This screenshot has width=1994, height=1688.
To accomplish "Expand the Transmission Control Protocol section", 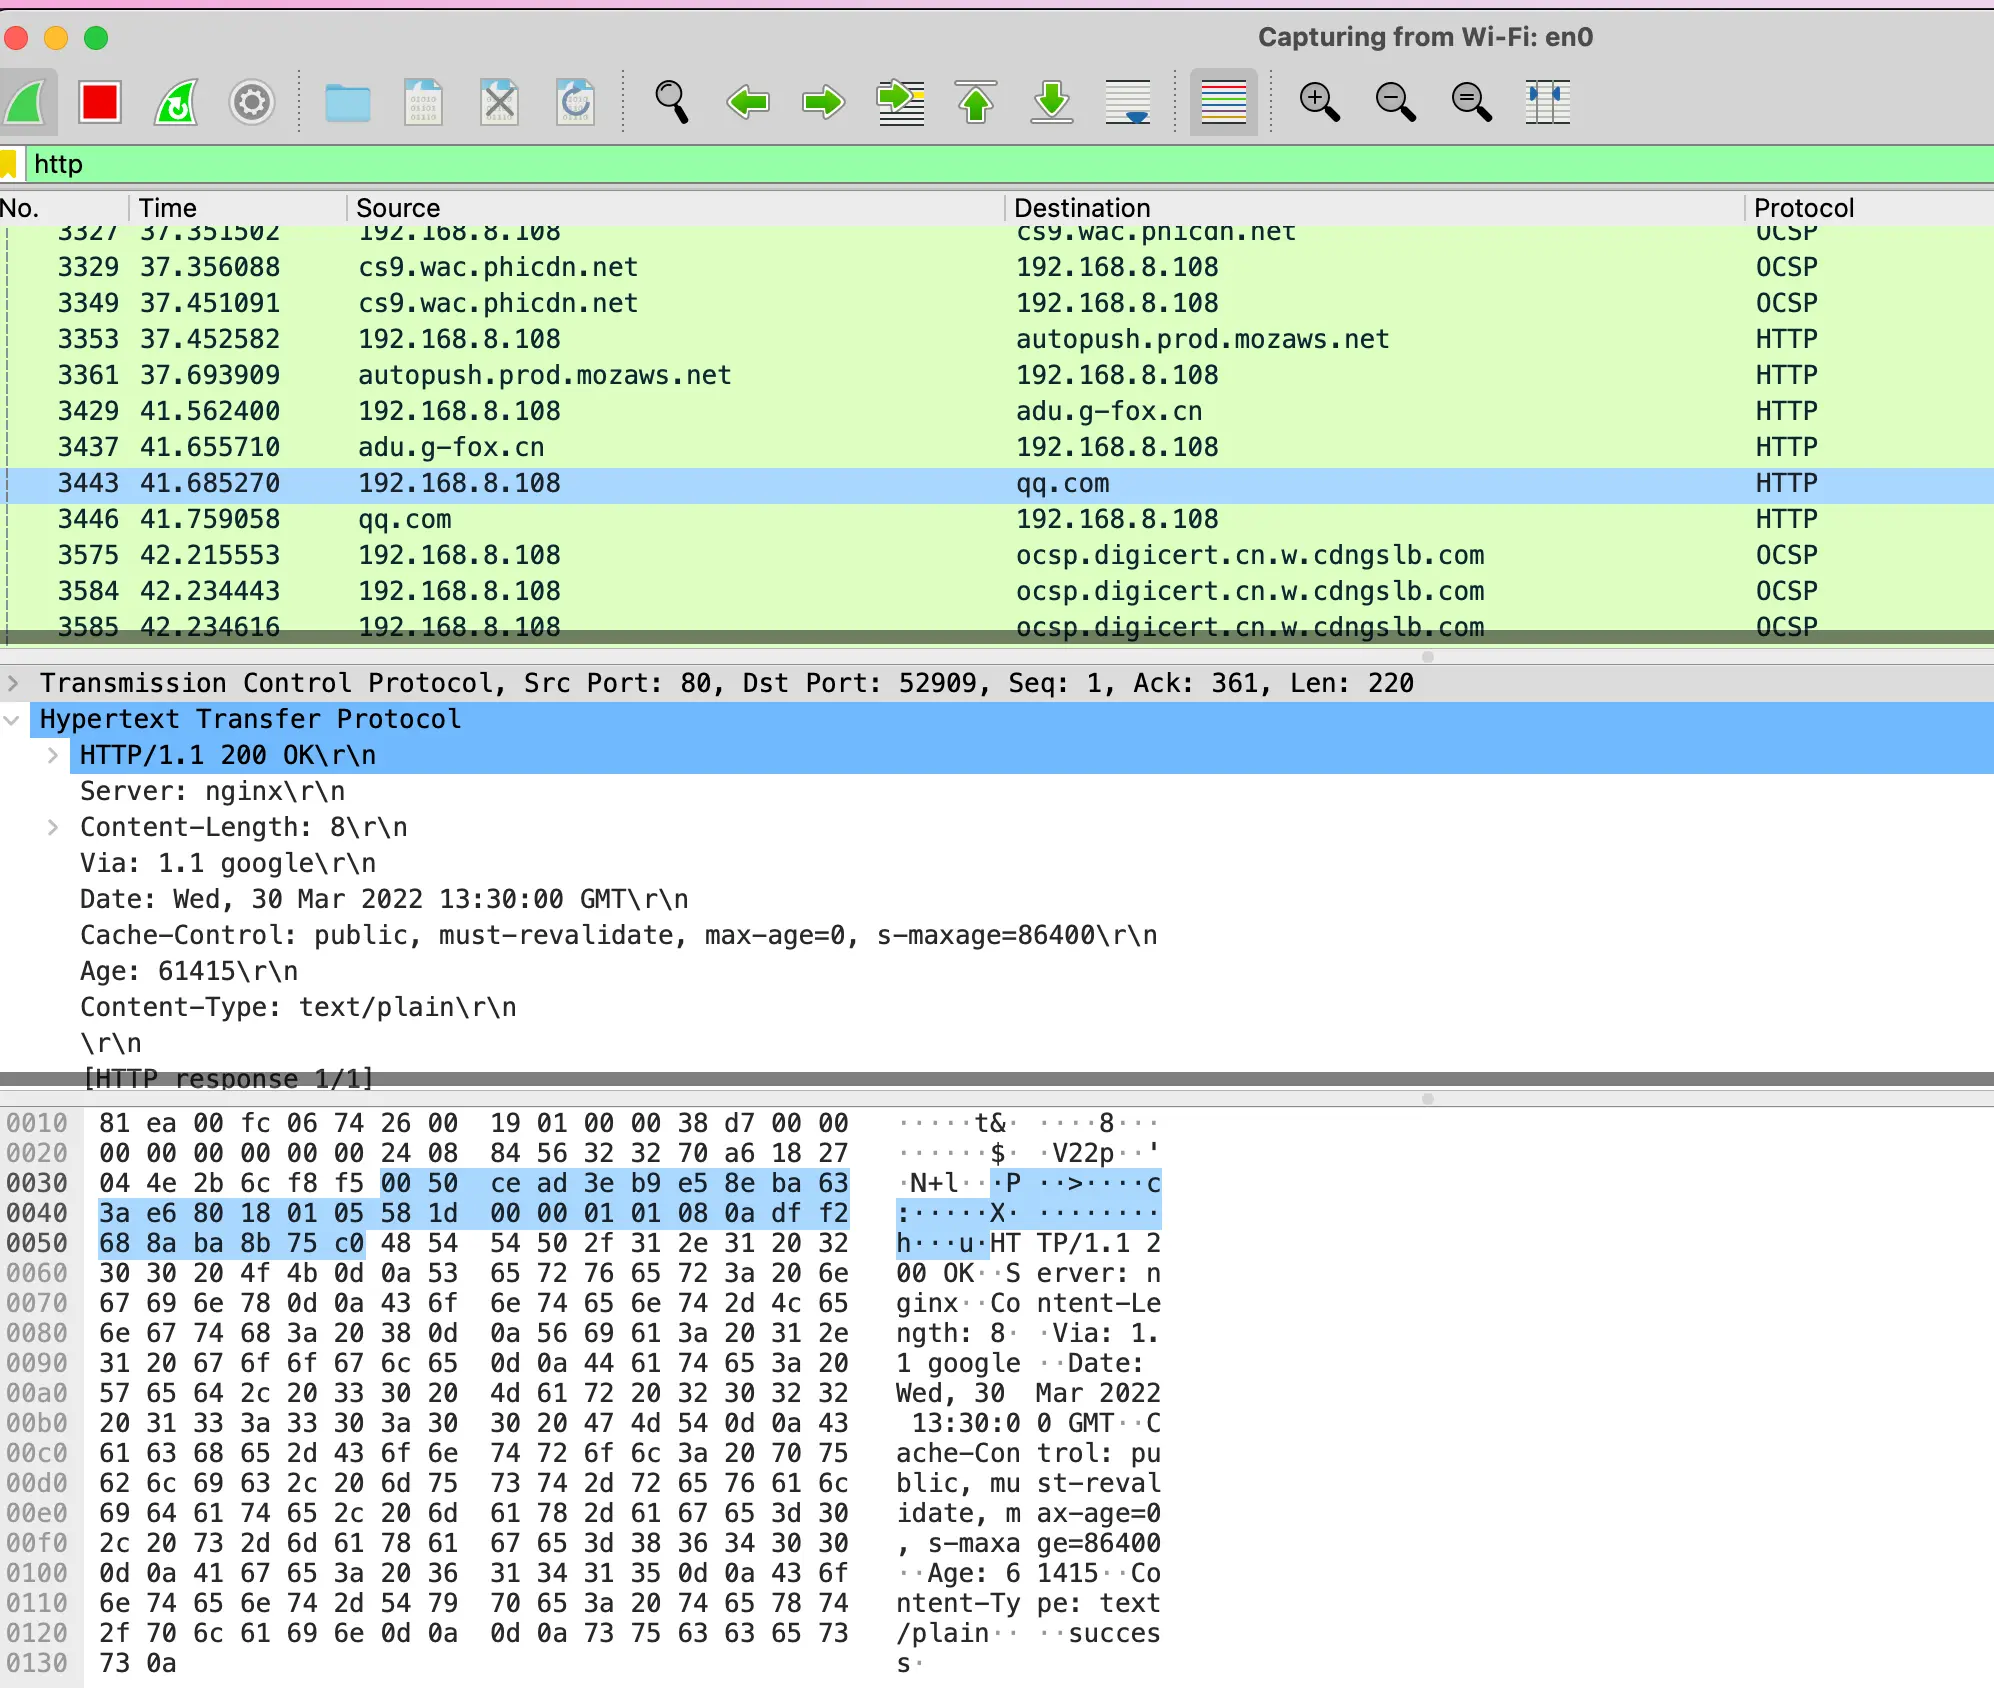I will pos(13,683).
